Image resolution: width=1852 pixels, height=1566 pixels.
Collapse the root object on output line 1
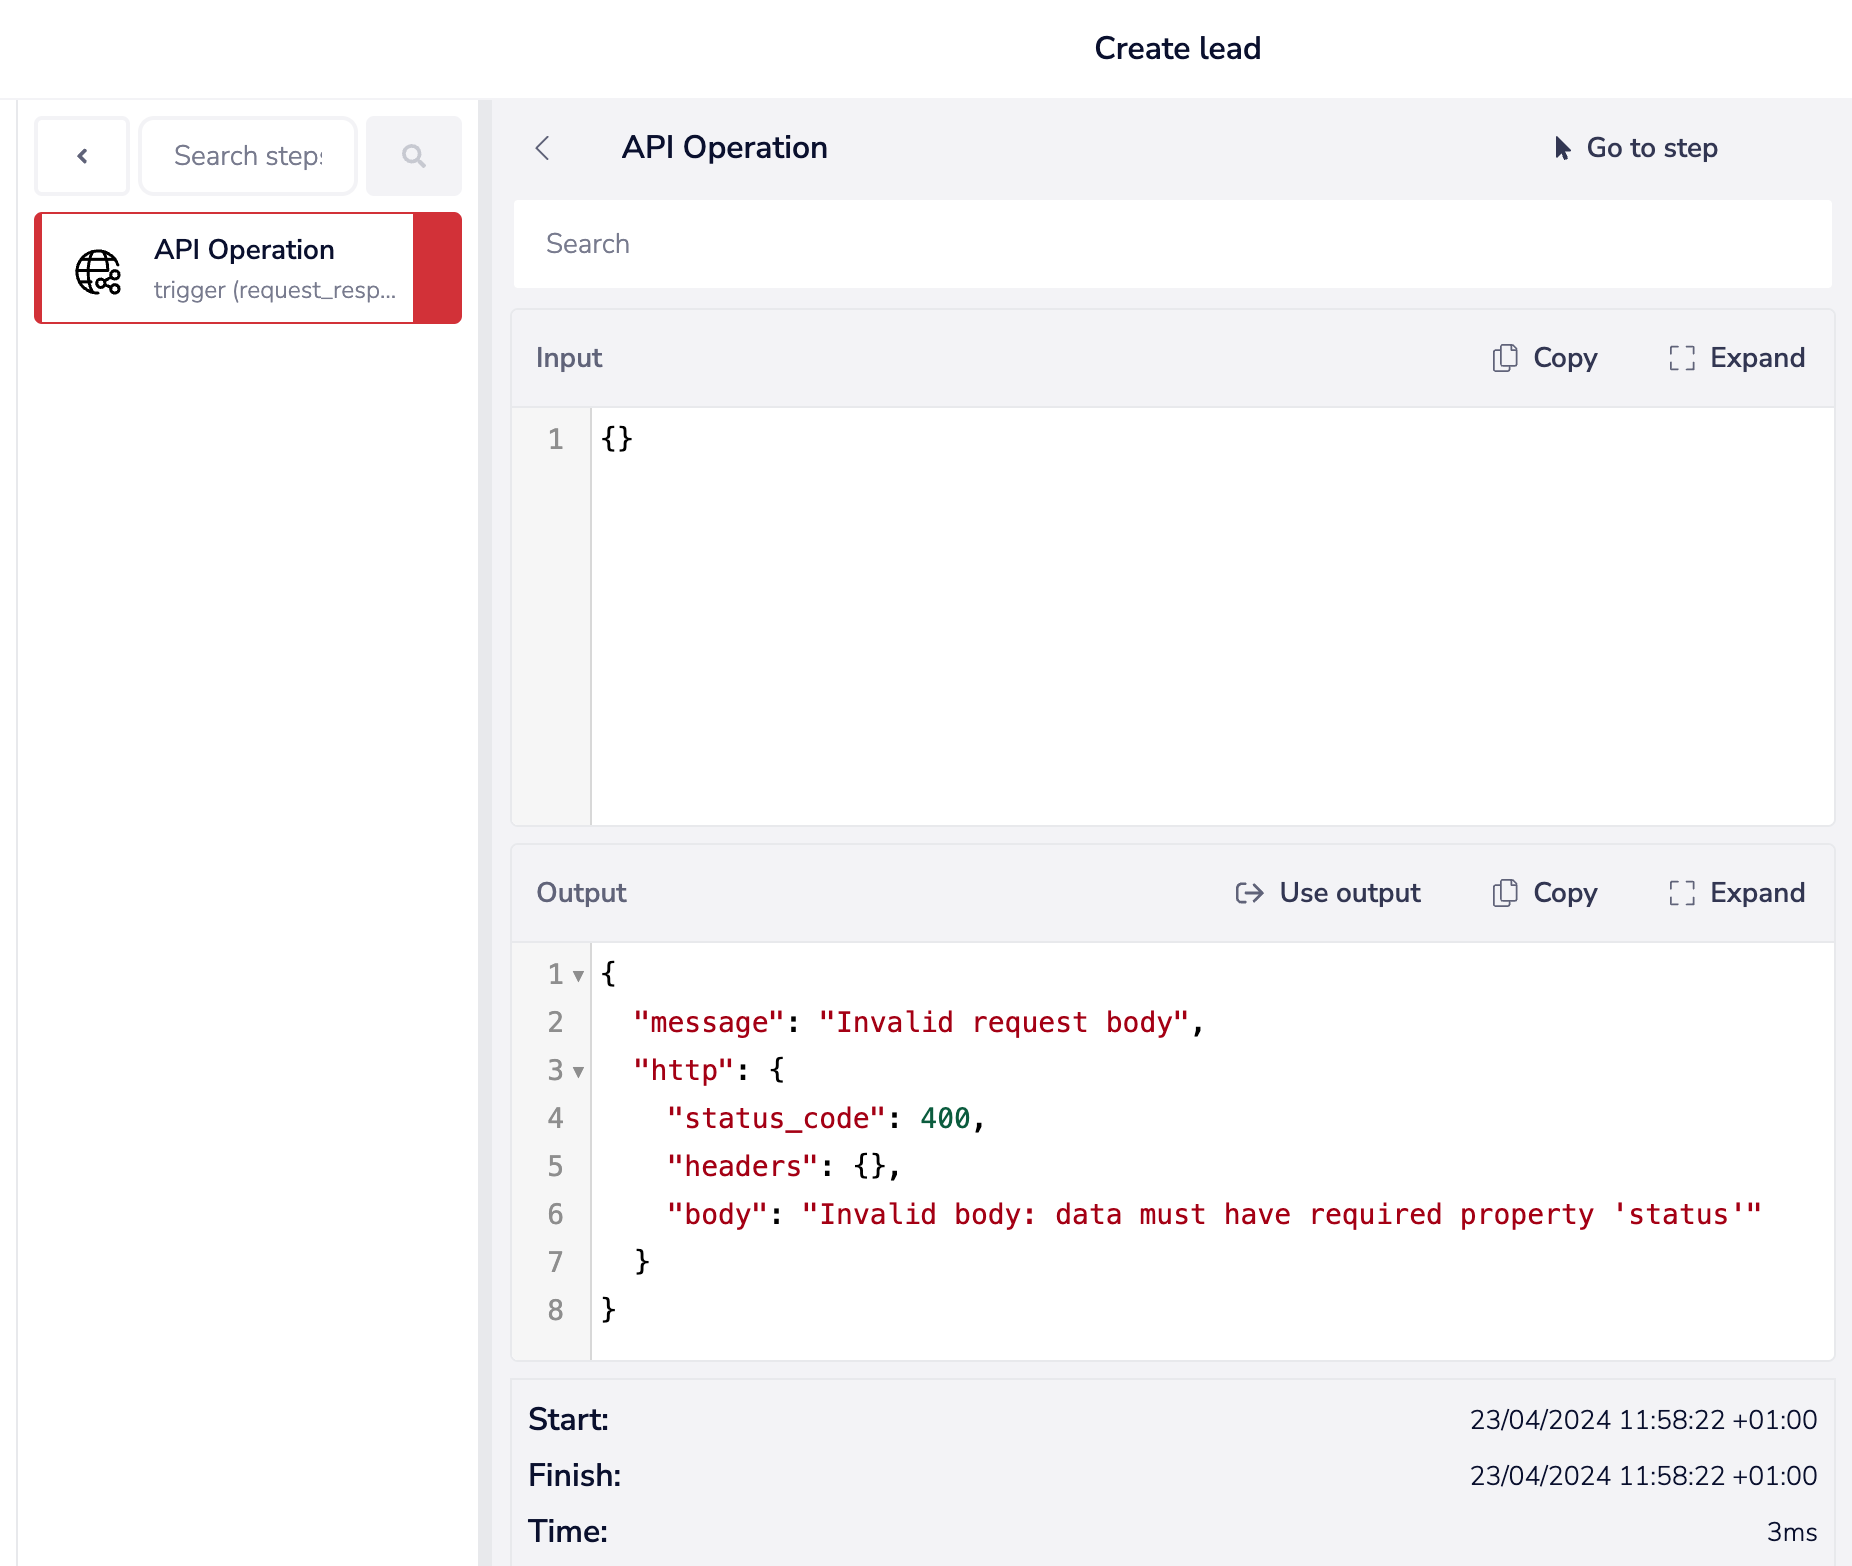(578, 976)
